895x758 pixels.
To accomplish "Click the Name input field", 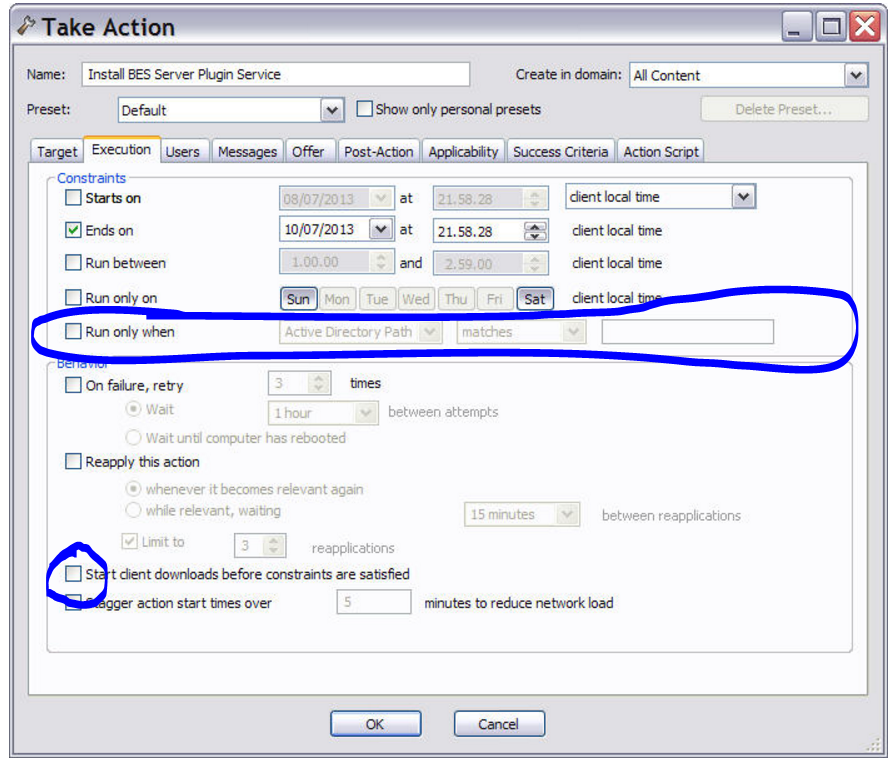I will tap(276, 74).
